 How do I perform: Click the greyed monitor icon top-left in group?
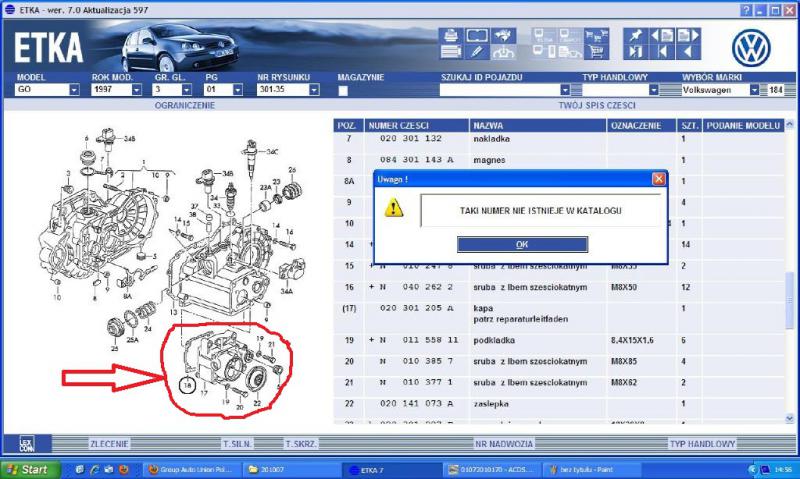coord(543,36)
